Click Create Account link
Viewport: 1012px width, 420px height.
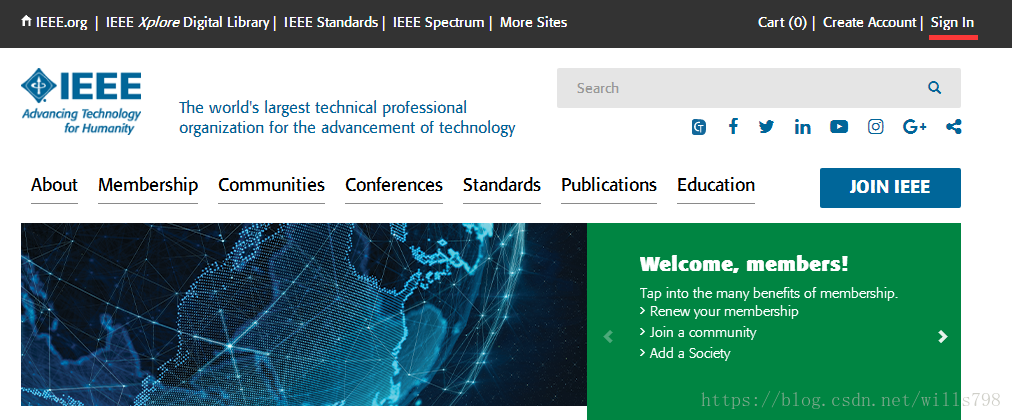[x=869, y=23]
